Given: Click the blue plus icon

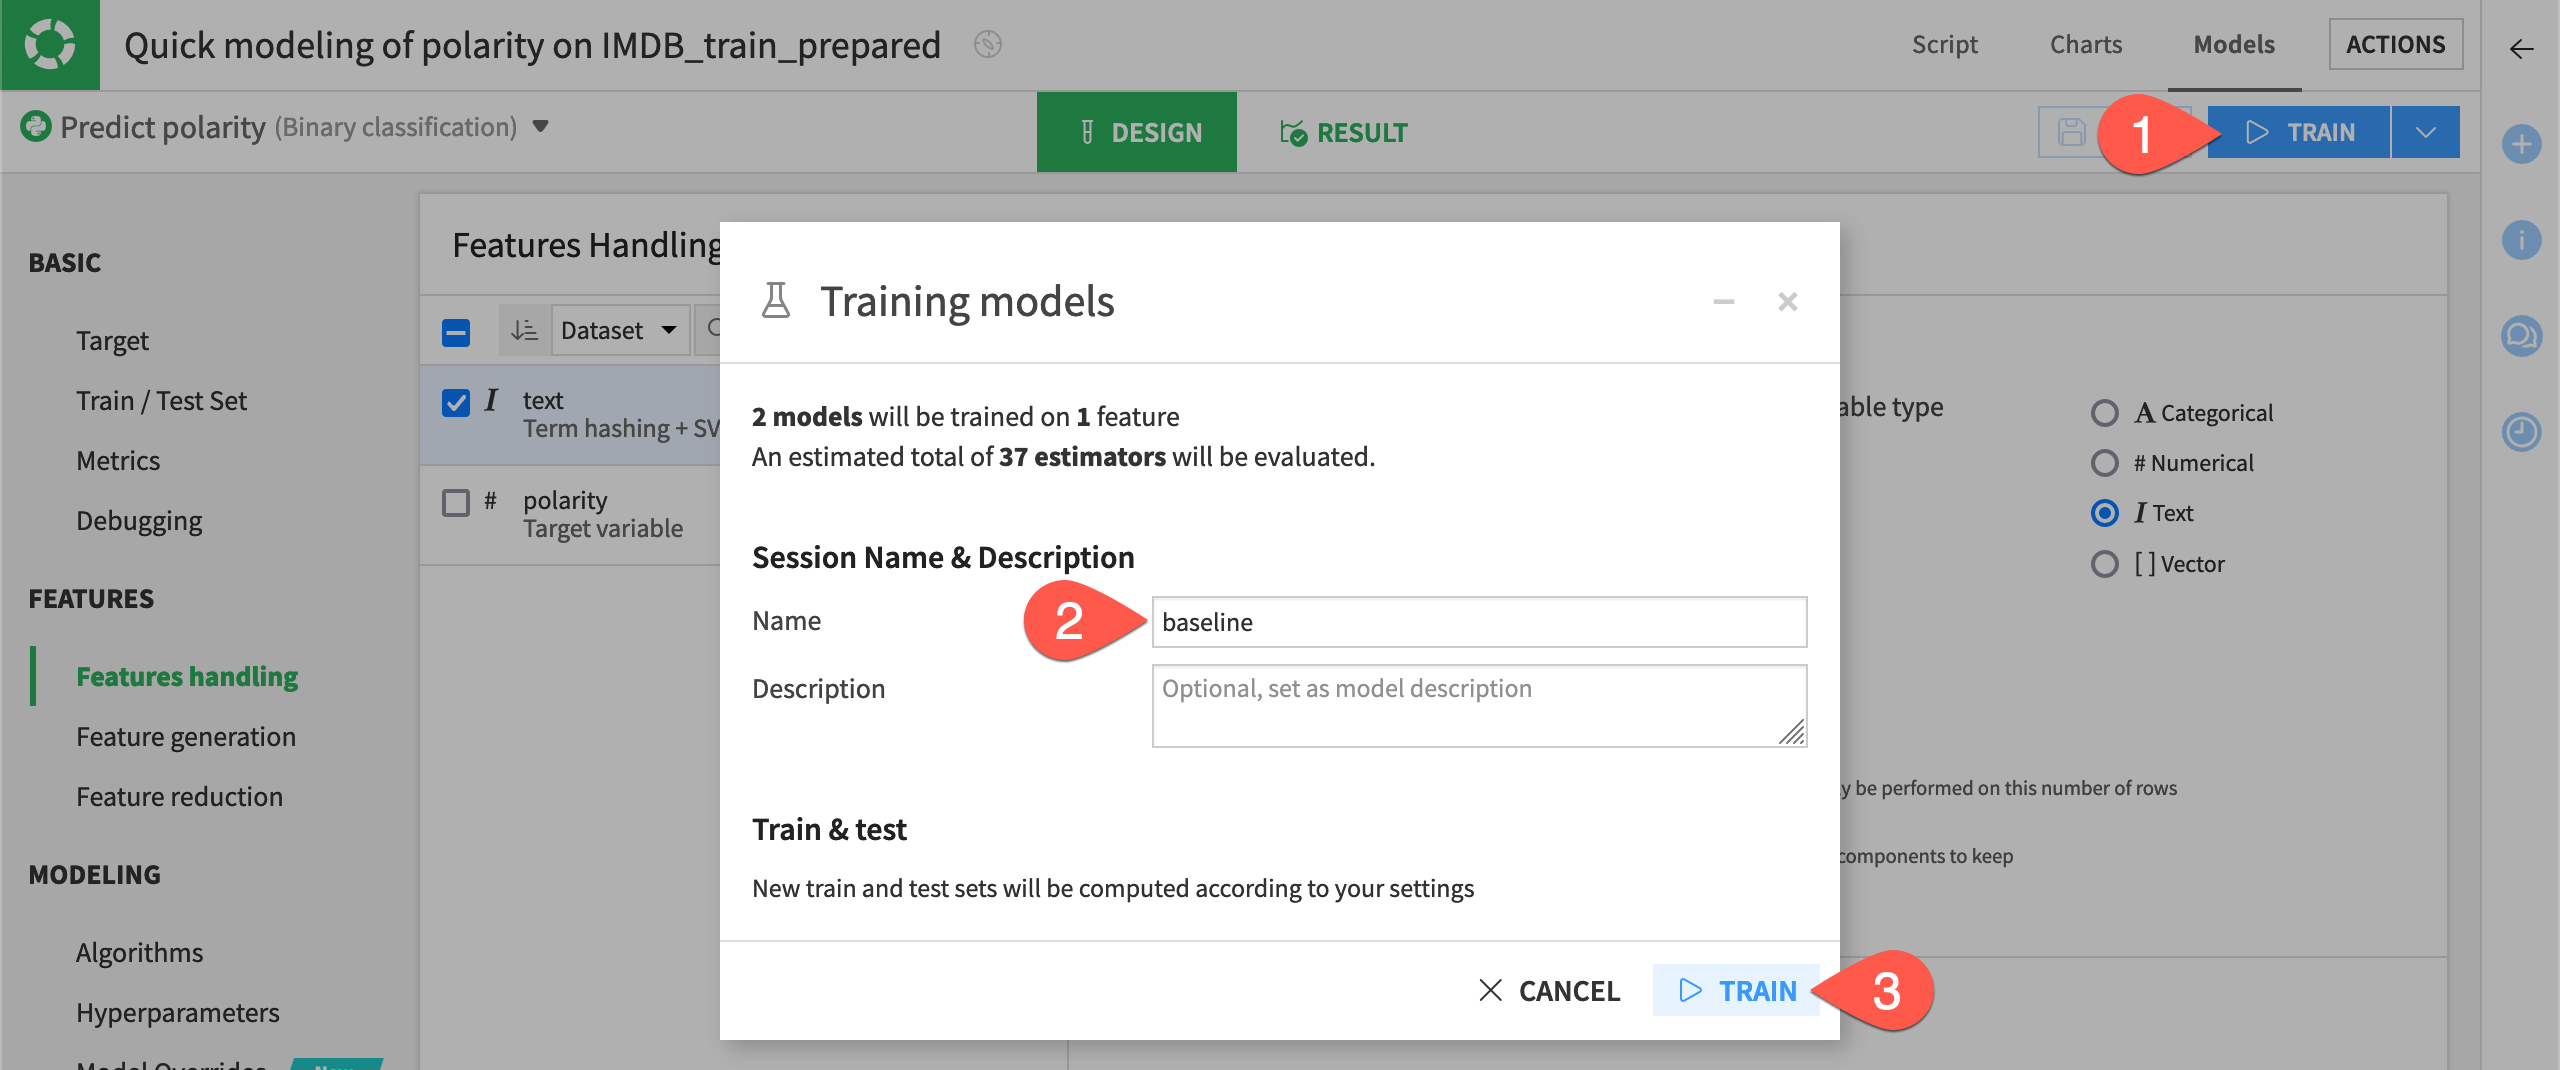Looking at the screenshot, I should [2522, 143].
